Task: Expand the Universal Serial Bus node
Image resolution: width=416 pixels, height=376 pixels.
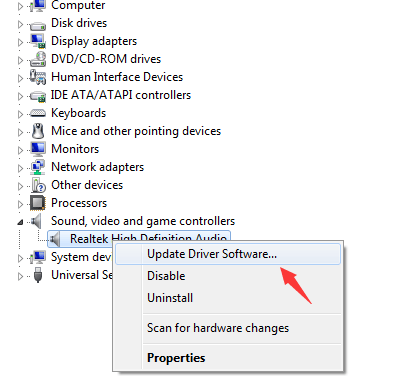Action: tap(20, 276)
